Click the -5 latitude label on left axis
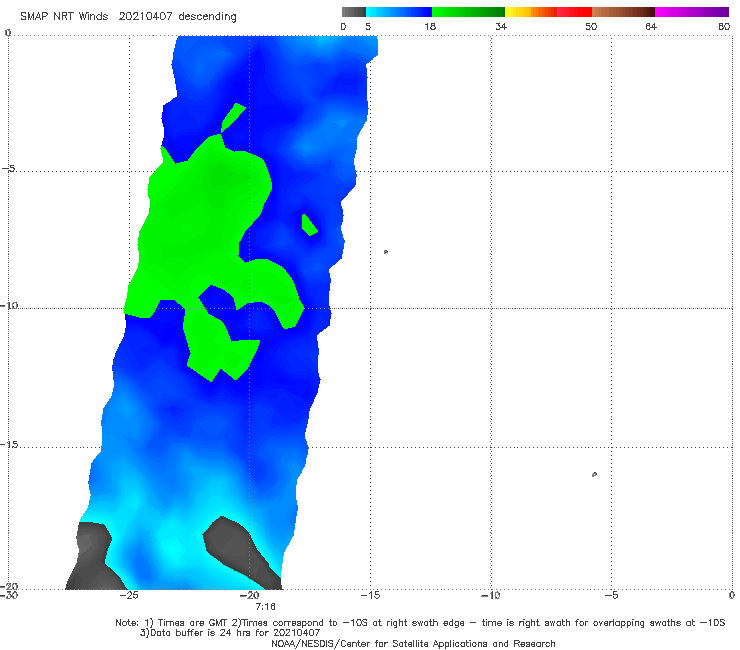 click(x=8, y=168)
